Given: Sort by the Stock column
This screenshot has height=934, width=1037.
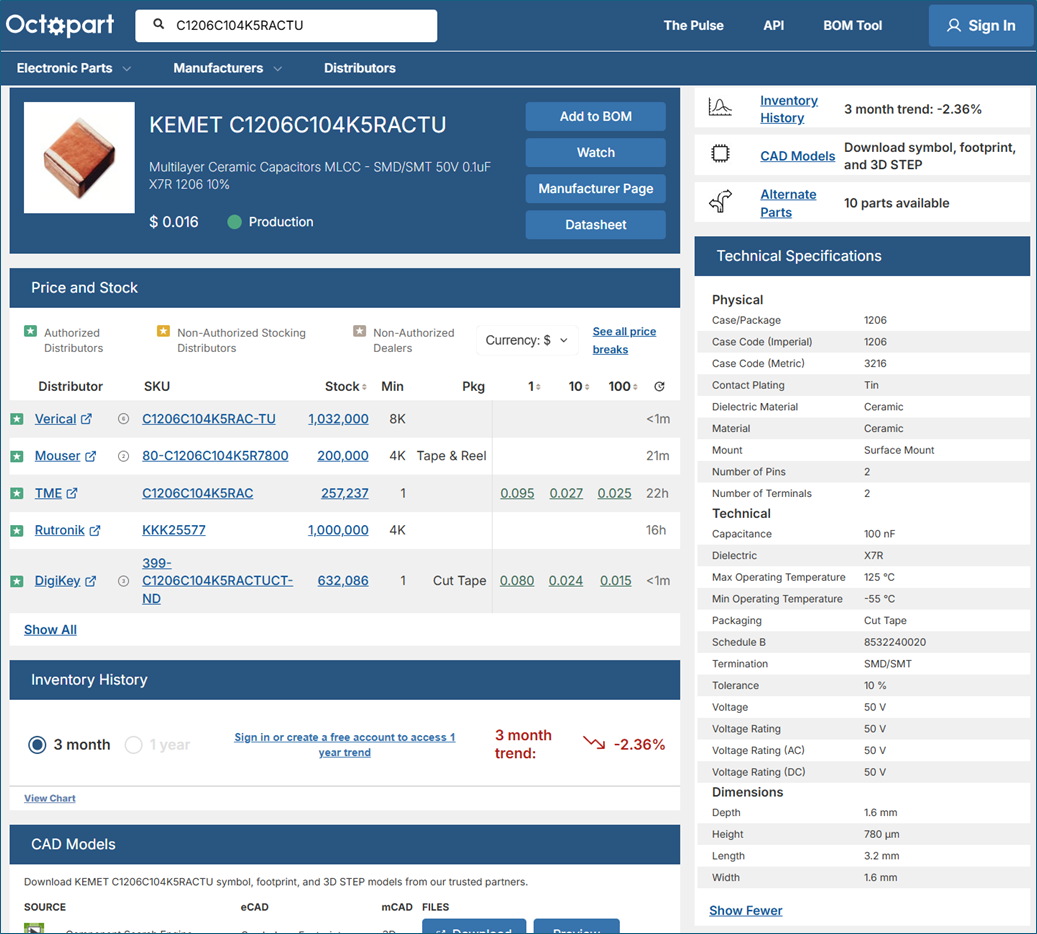Looking at the screenshot, I should [x=346, y=386].
